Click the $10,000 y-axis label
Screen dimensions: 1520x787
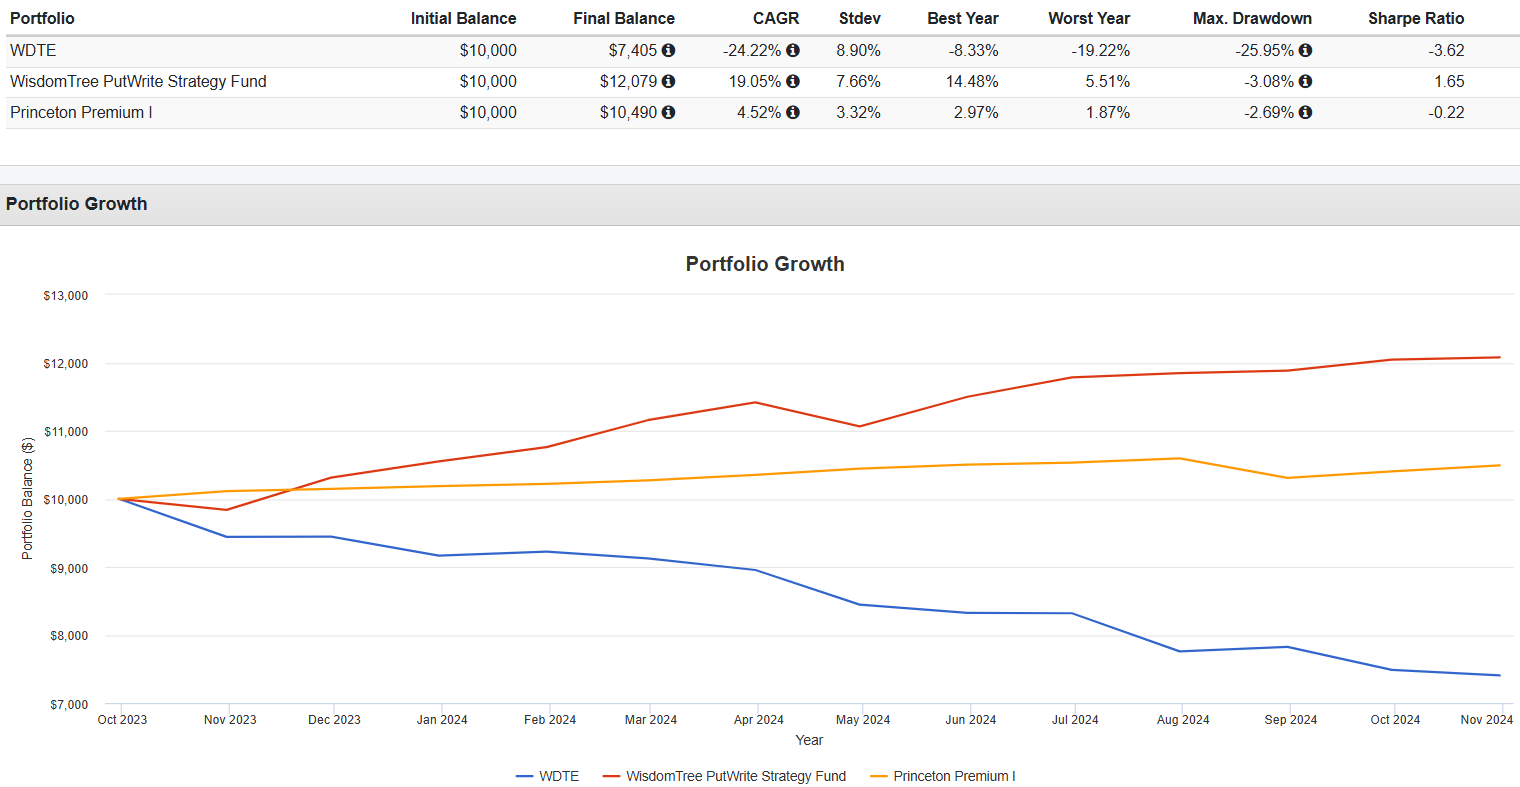pyautogui.click(x=66, y=500)
